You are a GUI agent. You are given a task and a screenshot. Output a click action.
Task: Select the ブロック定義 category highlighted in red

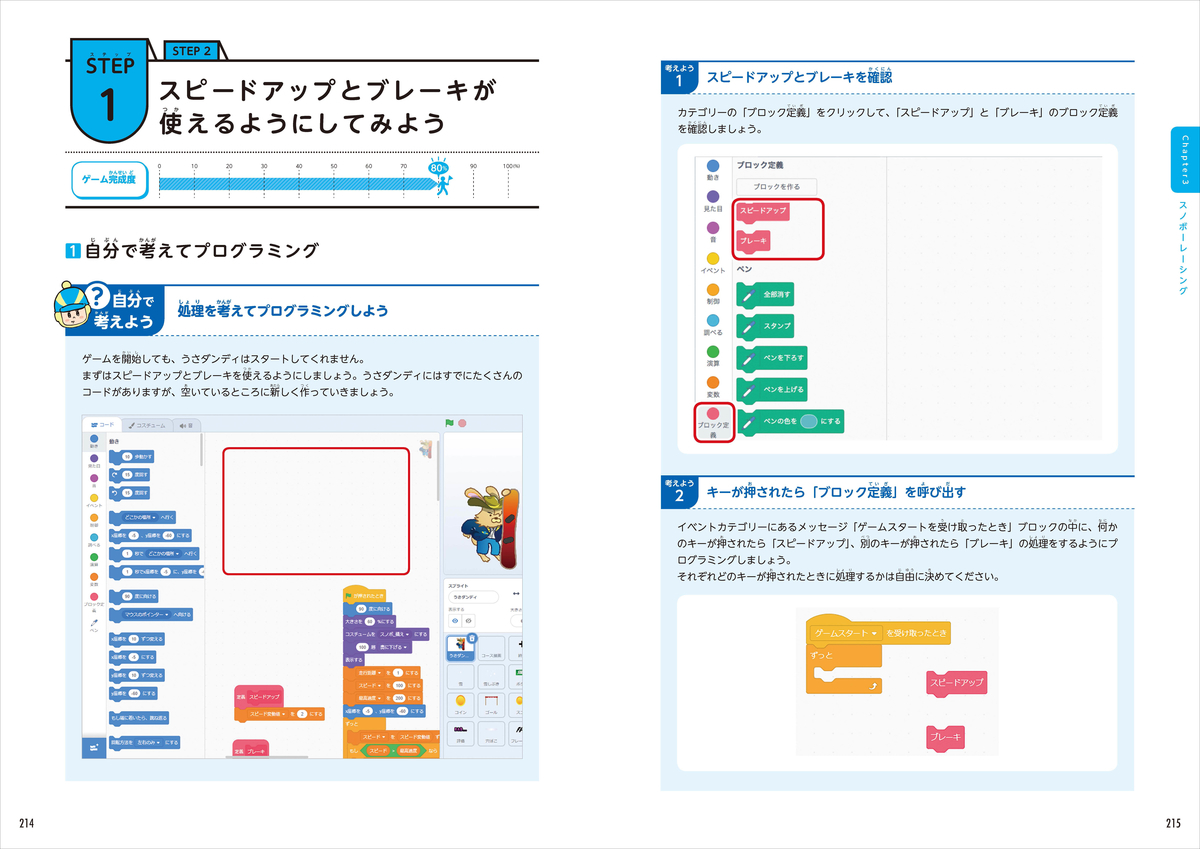[713, 422]
